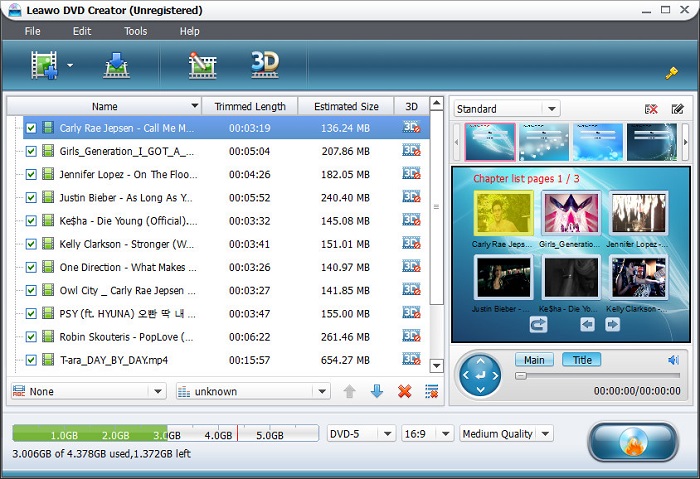Open the DVD-5 disc type dropdown
Viewport: 700px width, 479px height.
coord(360,434)
